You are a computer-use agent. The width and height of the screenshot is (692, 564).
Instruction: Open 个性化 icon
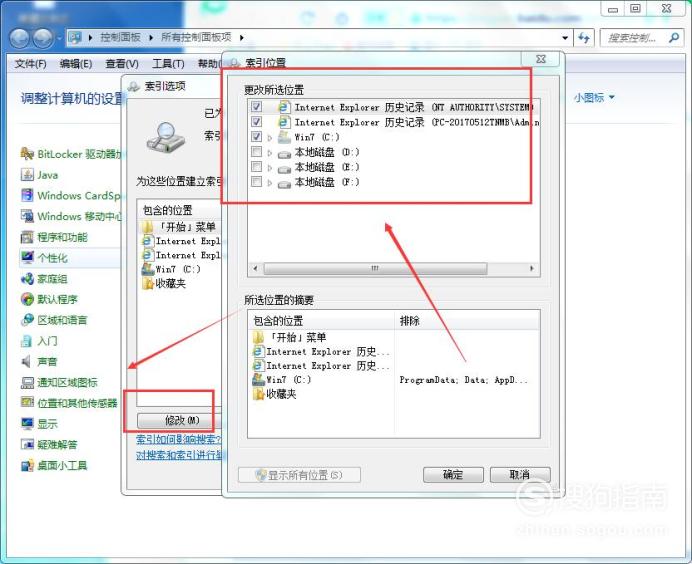27,258
